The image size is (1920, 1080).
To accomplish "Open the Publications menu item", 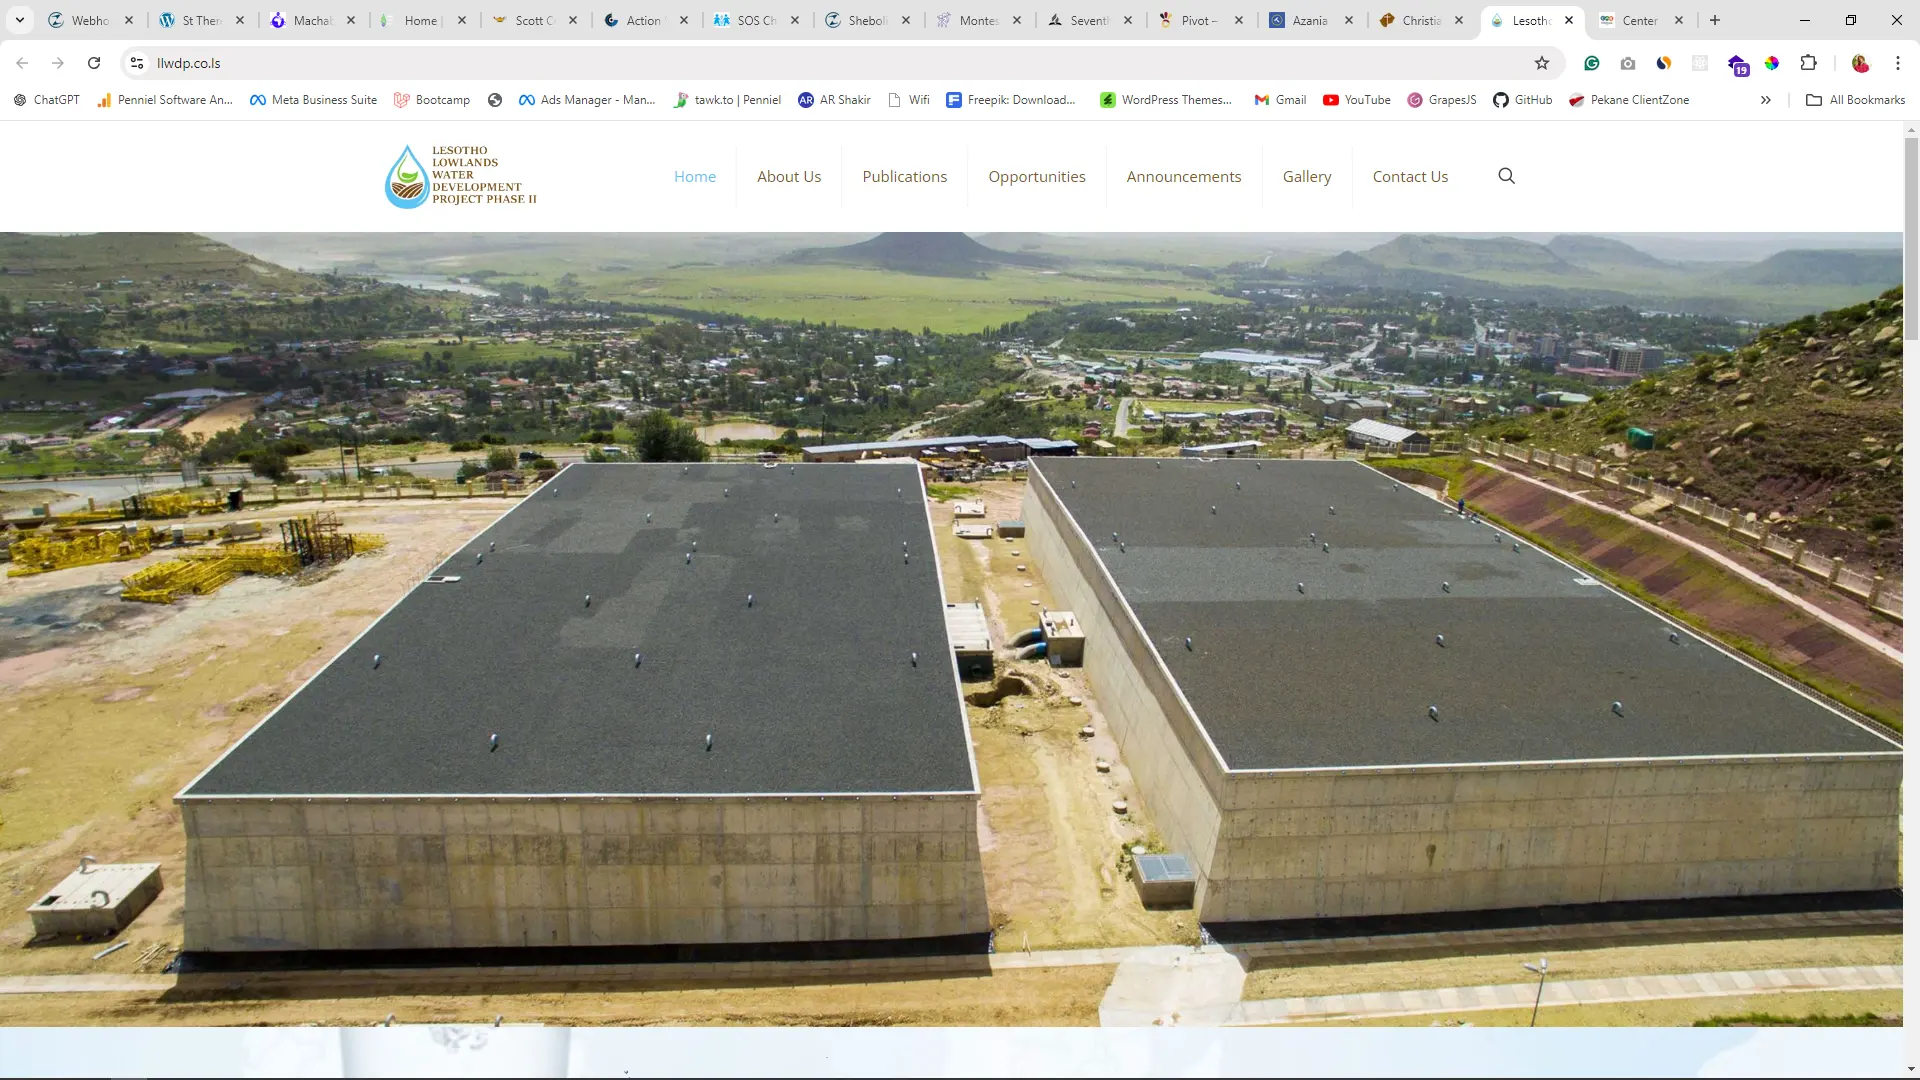I will click(904, 176).
